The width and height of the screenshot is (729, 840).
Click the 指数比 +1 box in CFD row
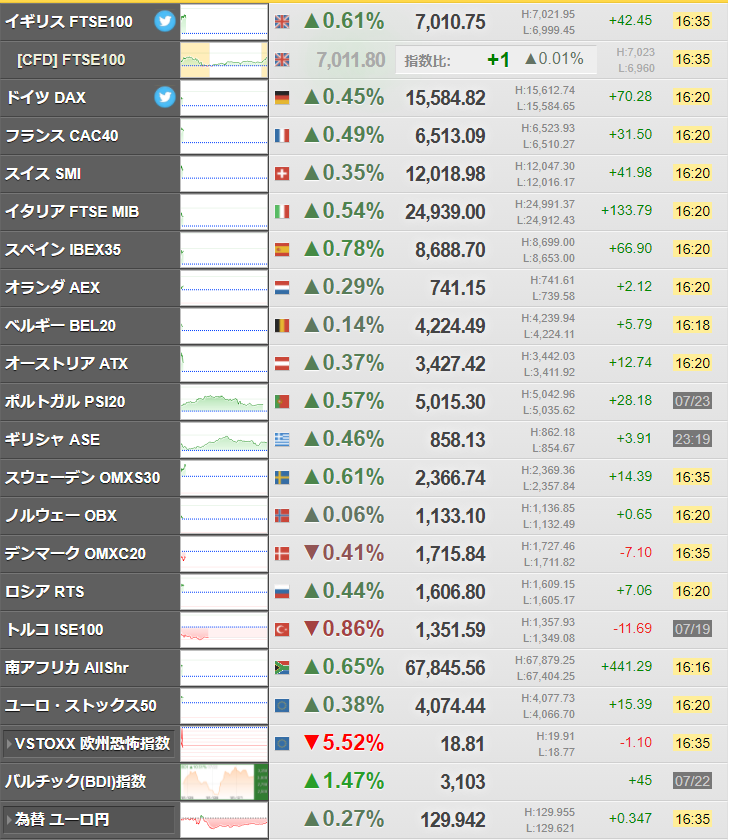496,59
